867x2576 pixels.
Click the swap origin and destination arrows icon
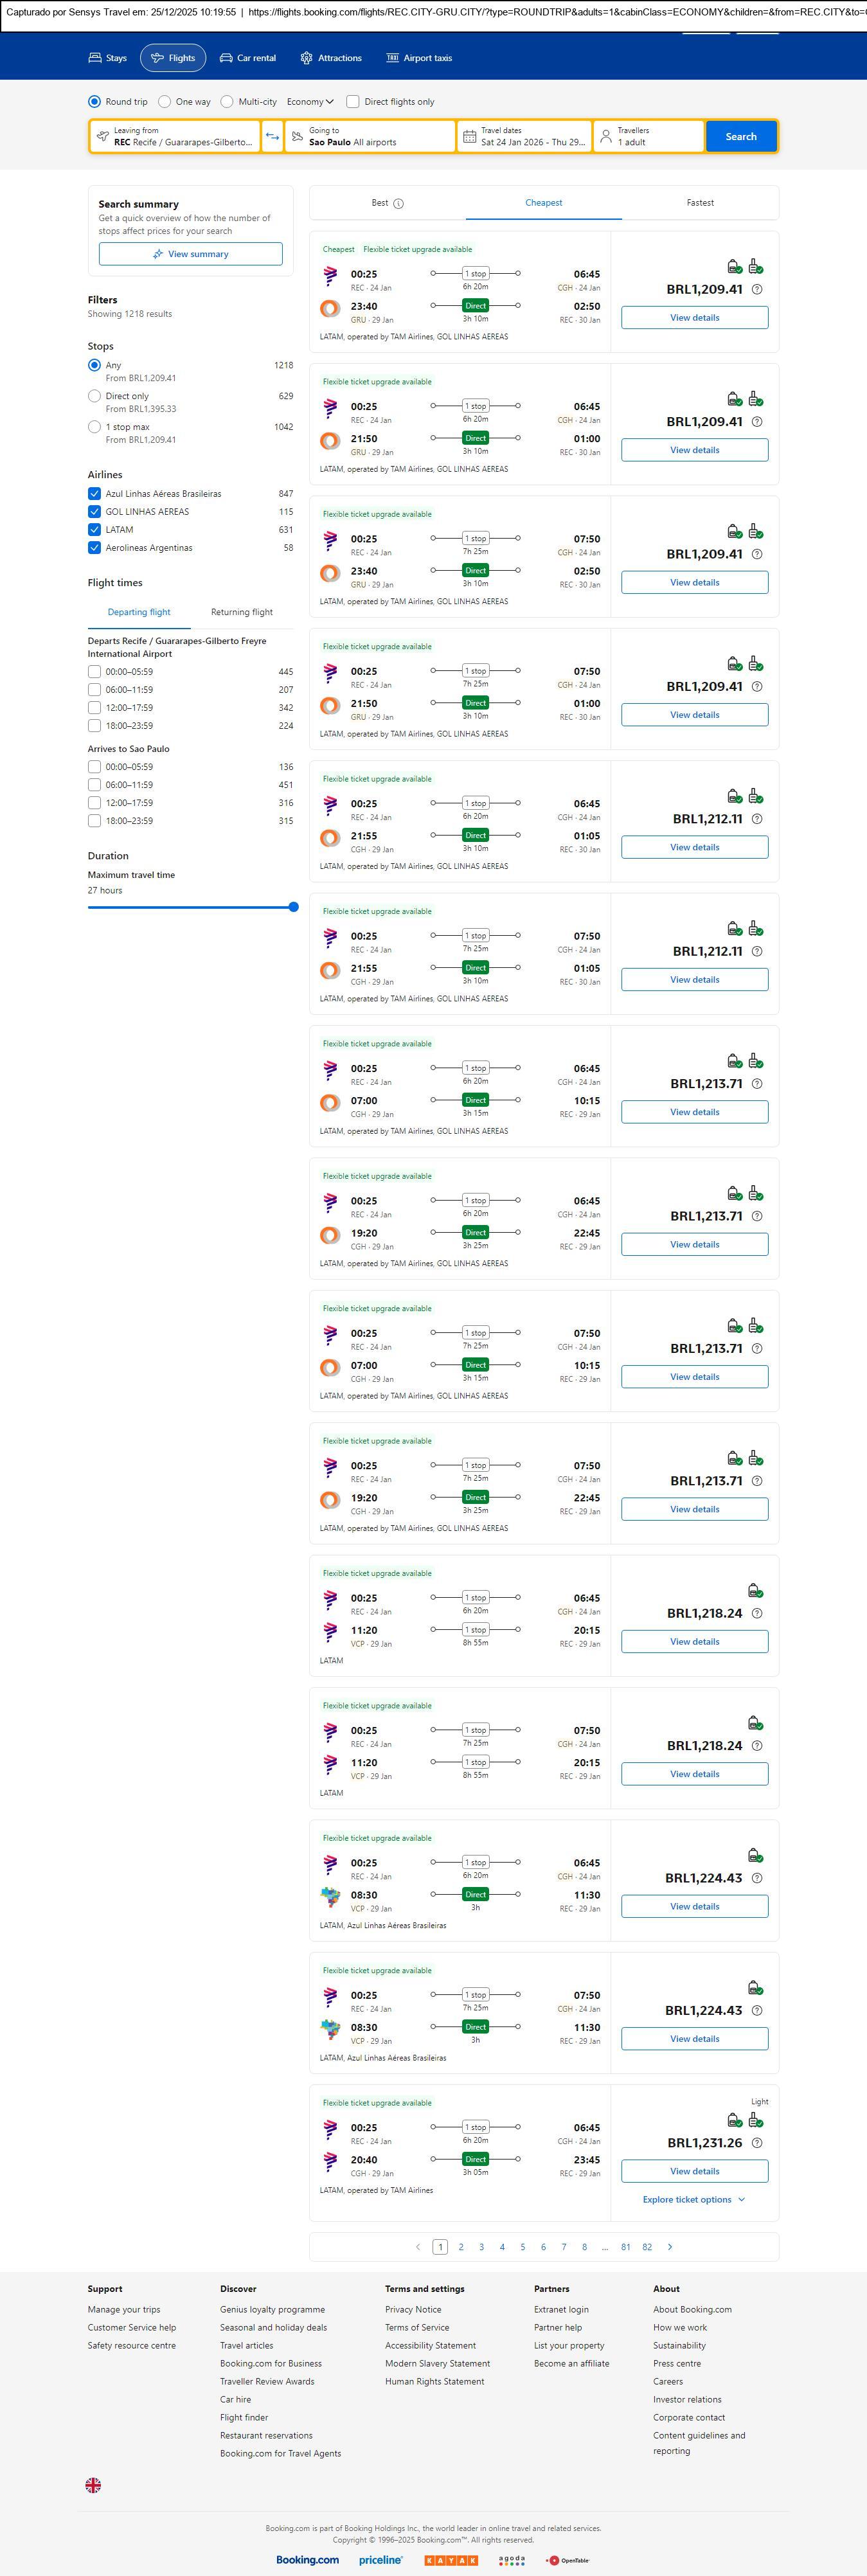(x=272, y=137)
